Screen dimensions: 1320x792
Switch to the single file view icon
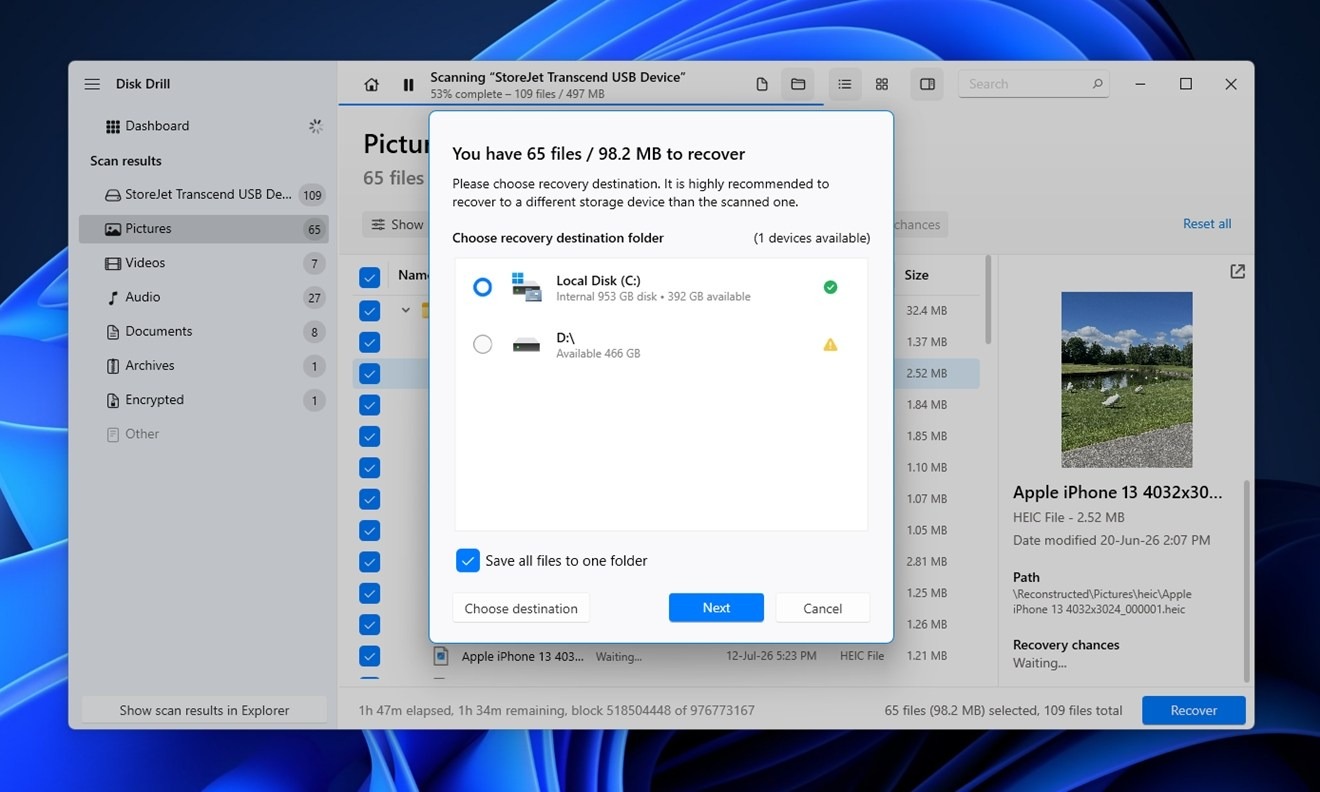pyautogui.click(x=762, y=85)
